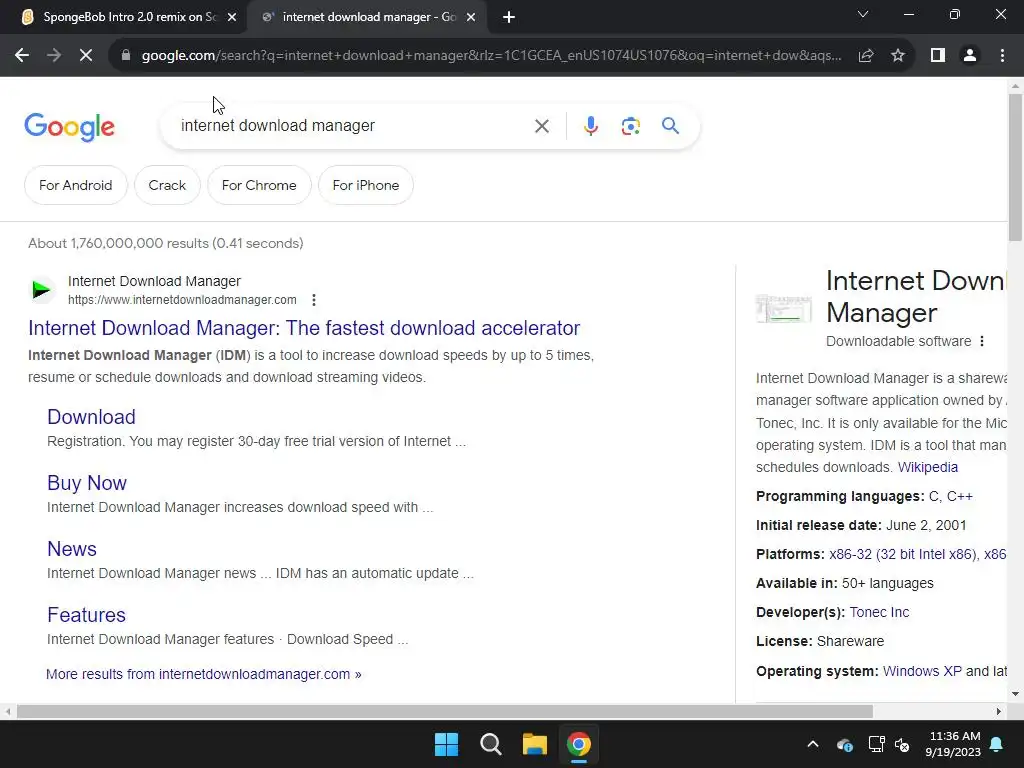Submit search with the magnifier icon
Viewport: 1024px width, 768px height.
671,125
